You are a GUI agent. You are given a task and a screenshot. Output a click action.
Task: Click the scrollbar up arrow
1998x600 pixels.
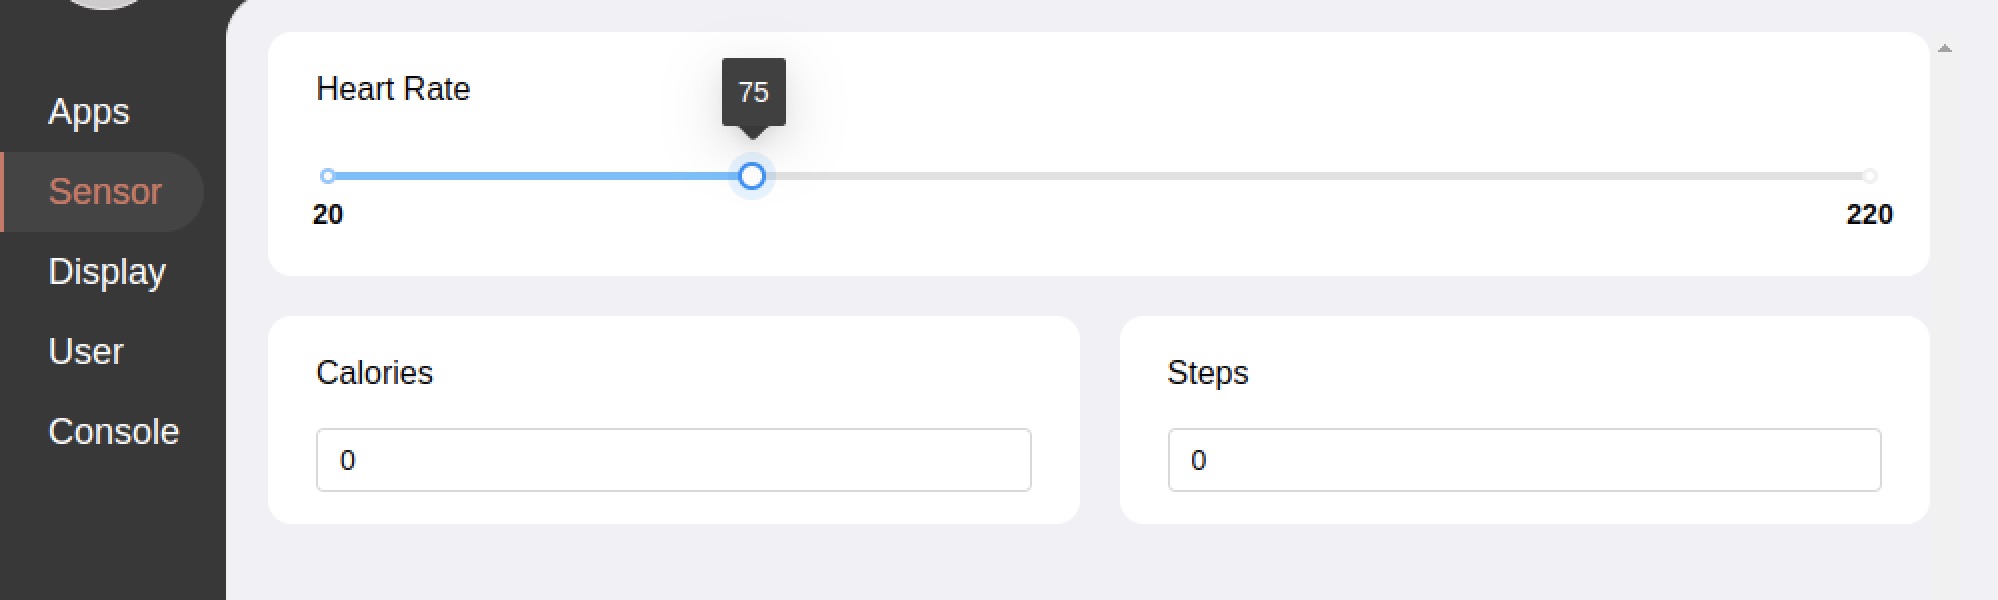1944,48
